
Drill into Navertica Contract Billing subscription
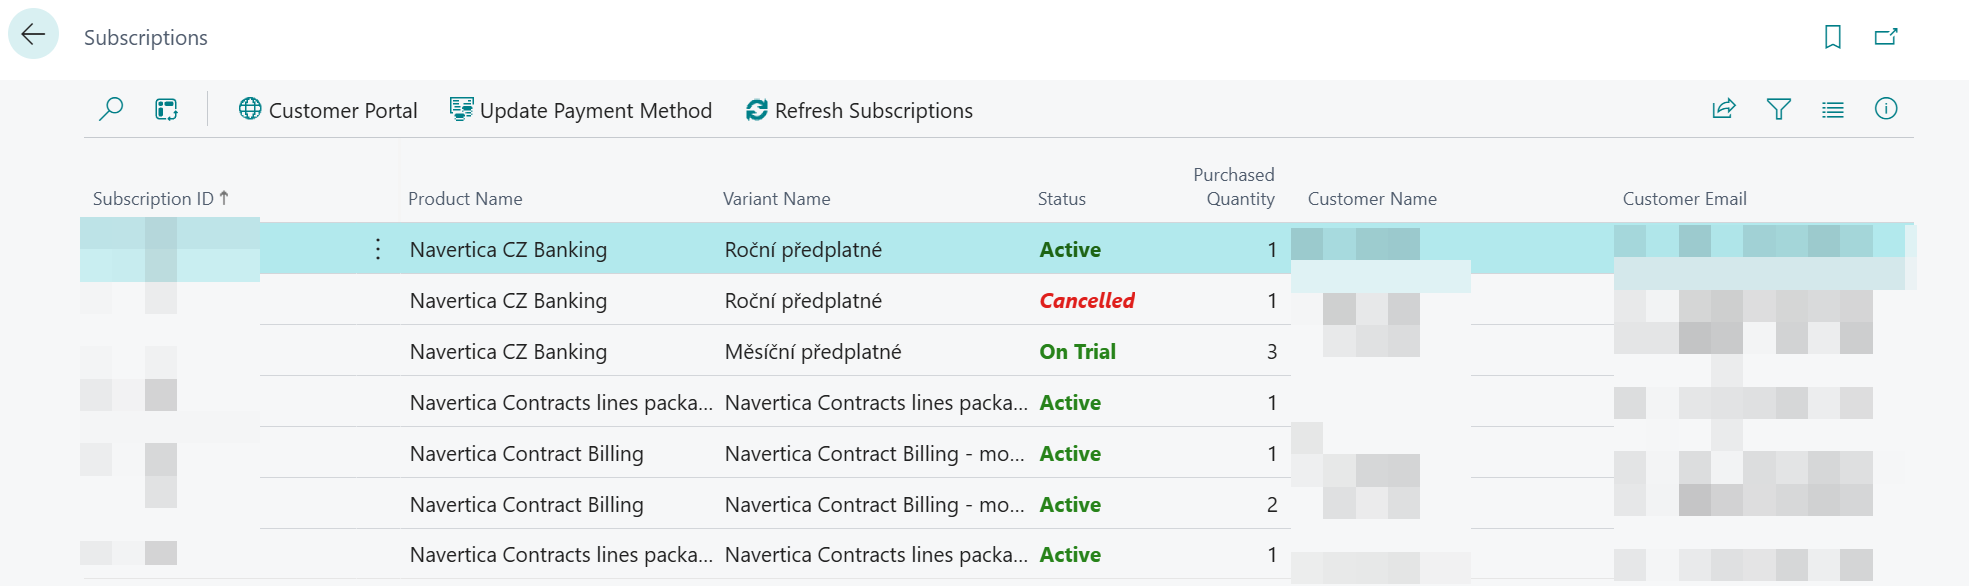(x=527, y=453)
